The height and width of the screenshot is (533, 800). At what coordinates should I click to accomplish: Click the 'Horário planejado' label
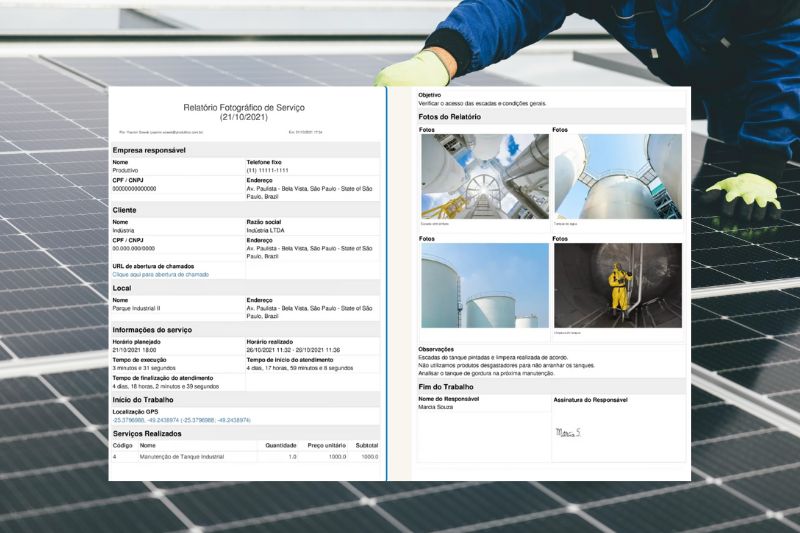[x=136, y=342]
